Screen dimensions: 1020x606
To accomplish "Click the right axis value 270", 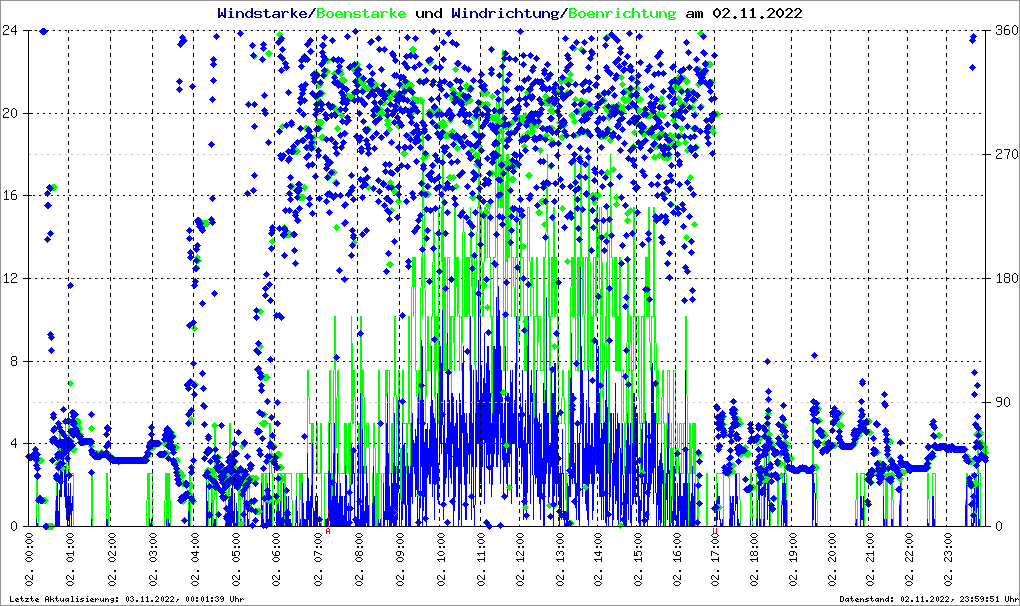I will pos(1007,154).
